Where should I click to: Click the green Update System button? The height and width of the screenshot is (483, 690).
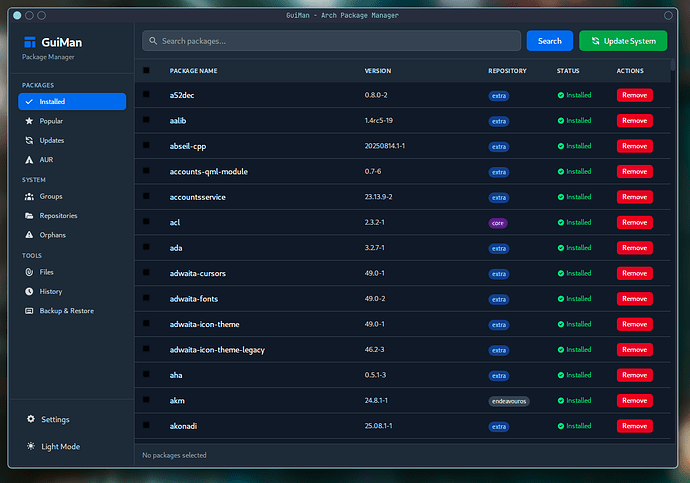pyautogui.click(x=623, y=41)
